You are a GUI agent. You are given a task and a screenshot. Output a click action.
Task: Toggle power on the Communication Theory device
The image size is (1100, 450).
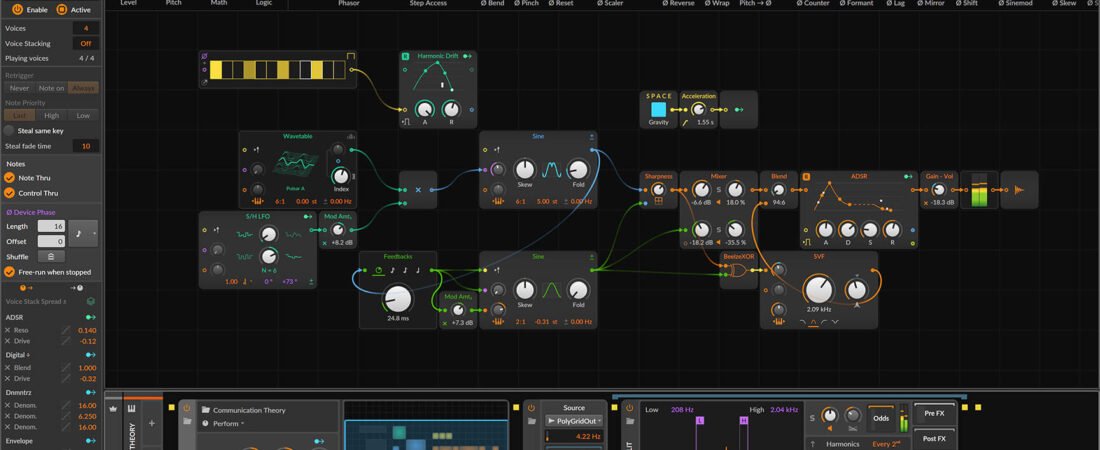(x=187, y=408)
